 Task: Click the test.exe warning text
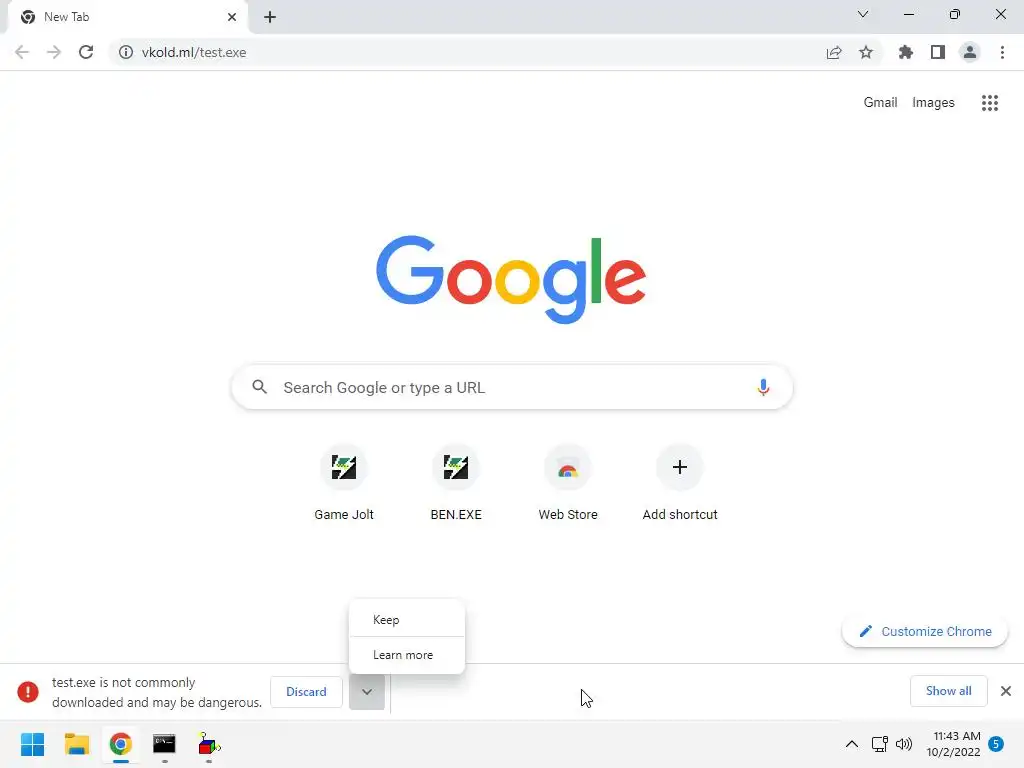click(x=157, y=692)
